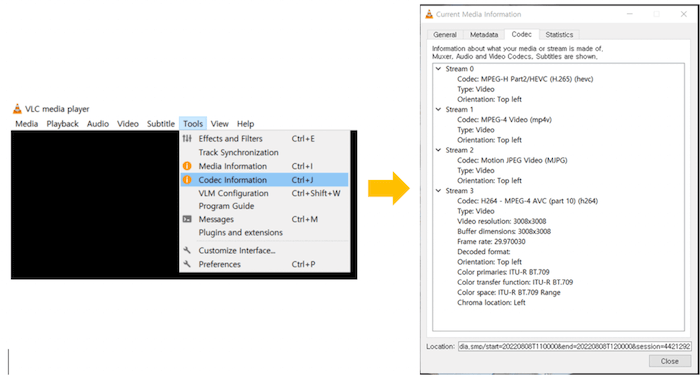Click the cone icon in Current Media Information title

[x=429, y=14]
